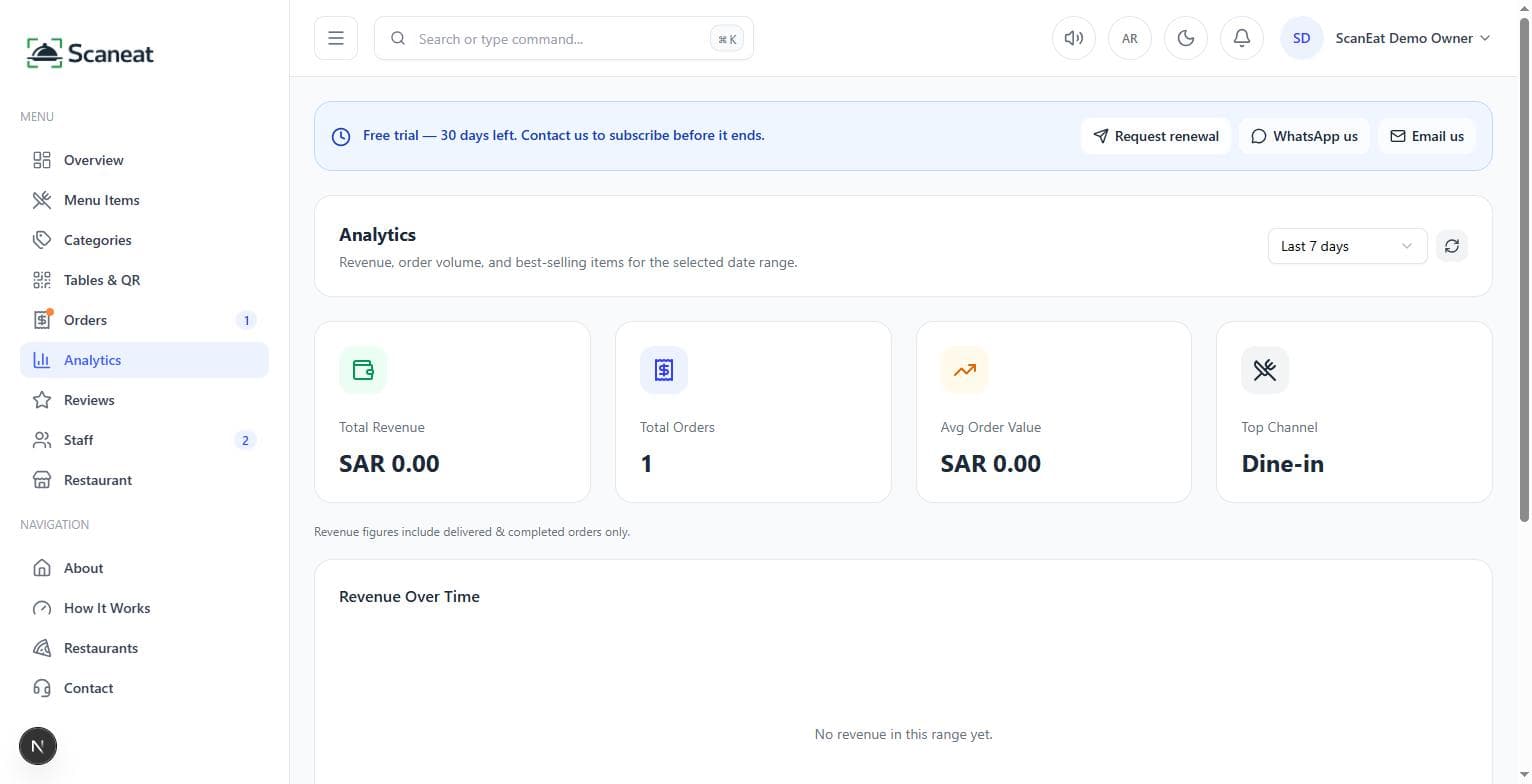This screenshot has width=1532, height=784.
Task: Open the Reviews page
Action: (x=144, y=400)
